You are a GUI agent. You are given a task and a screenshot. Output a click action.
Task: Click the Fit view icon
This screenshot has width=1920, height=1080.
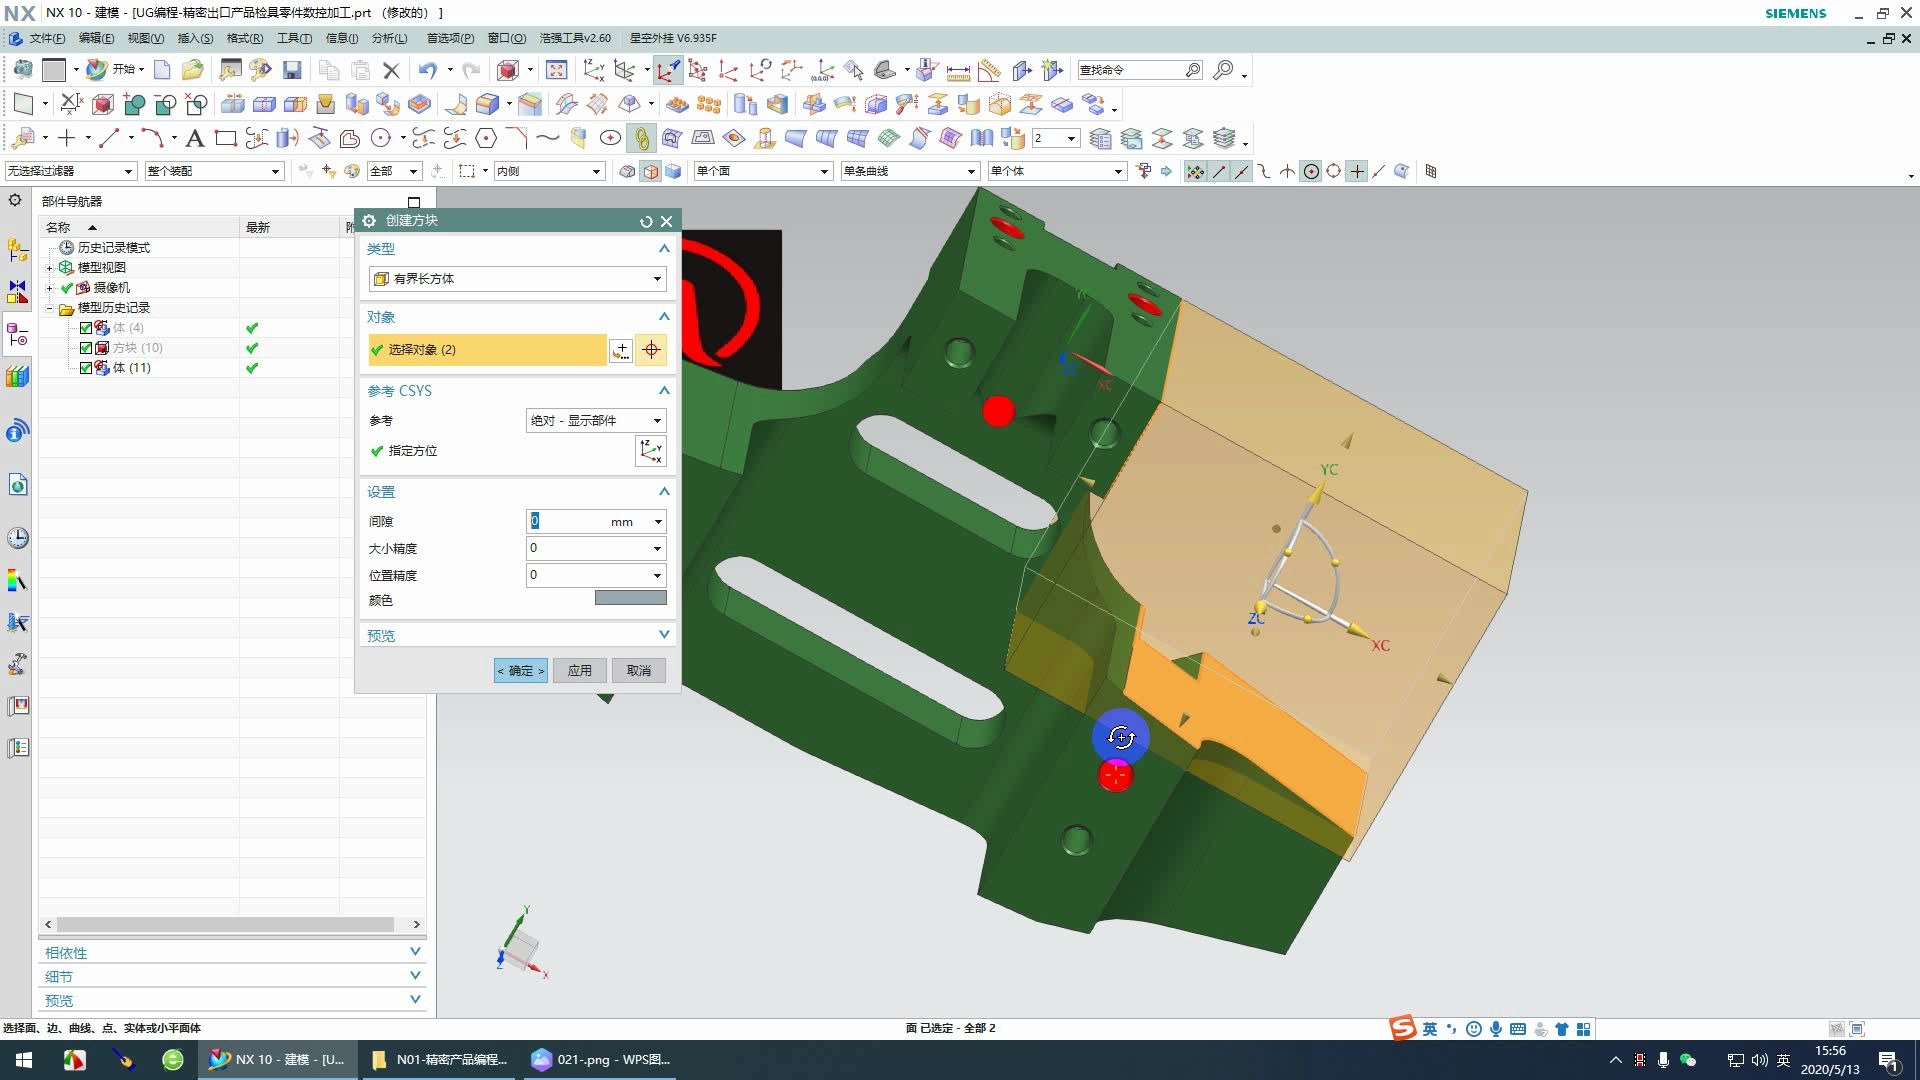click(x=557, y=70)
